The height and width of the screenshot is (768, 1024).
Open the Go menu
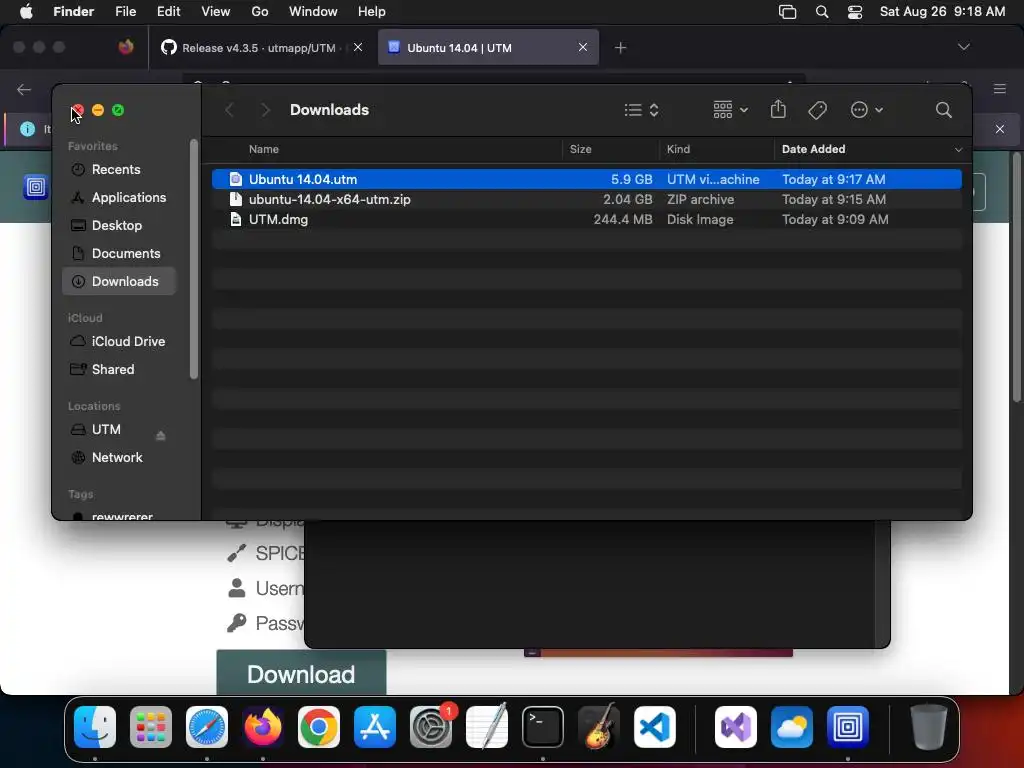click(260, 12)
